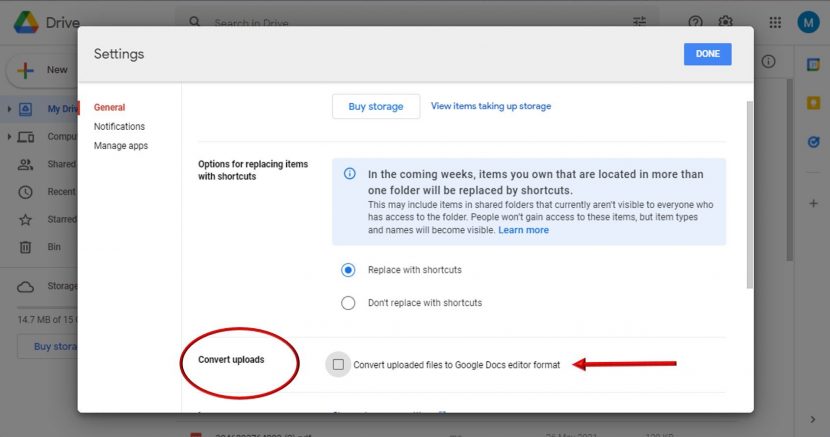Enable Convert uploaded files checkbox
Screen dimensions: 830x437
click(x=338, y=365)
